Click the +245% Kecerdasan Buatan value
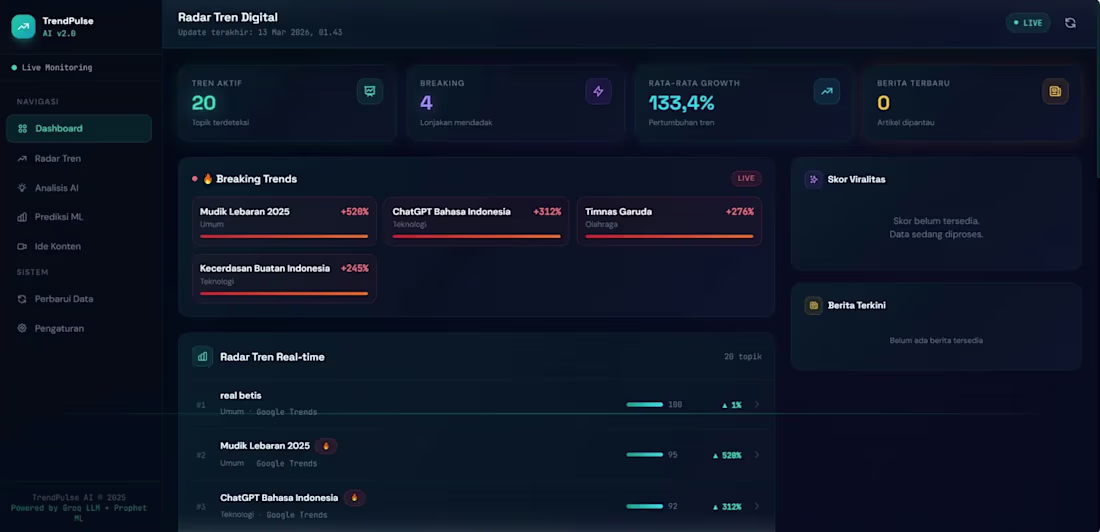1100x532 pixels. (x=354, y=268)
